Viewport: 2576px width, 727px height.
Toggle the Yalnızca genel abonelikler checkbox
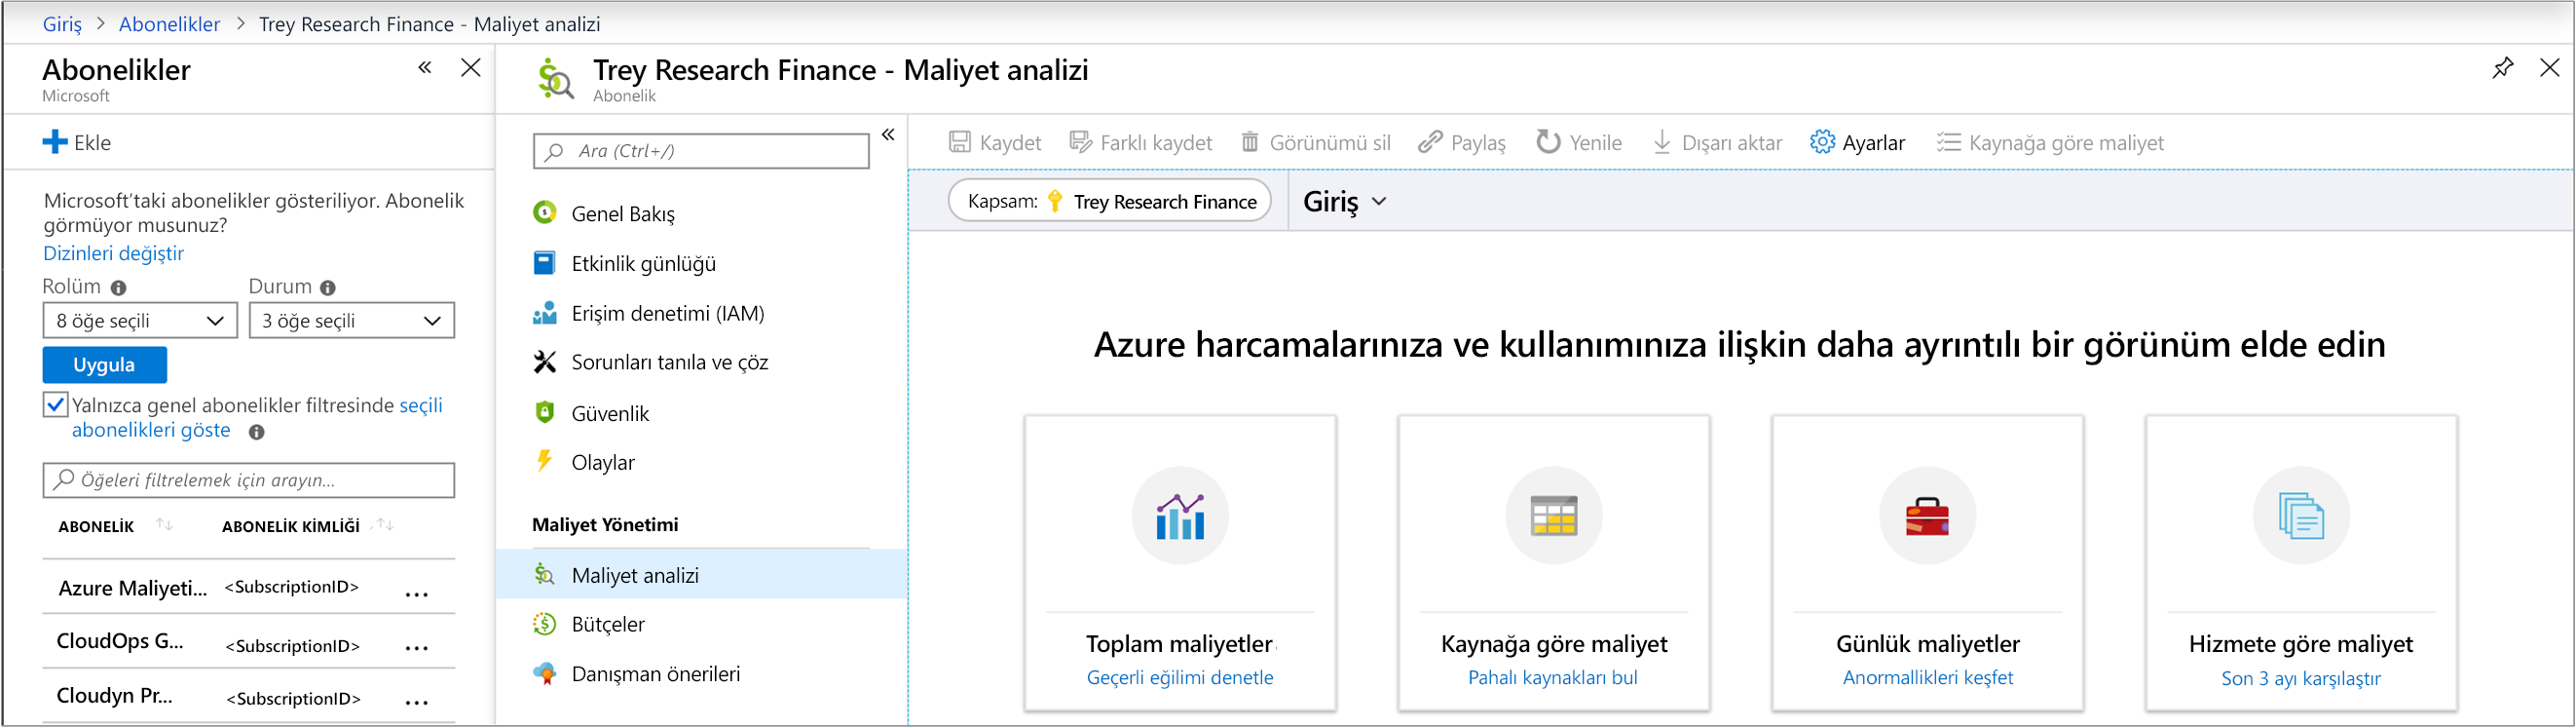click(x=56, y=405)
